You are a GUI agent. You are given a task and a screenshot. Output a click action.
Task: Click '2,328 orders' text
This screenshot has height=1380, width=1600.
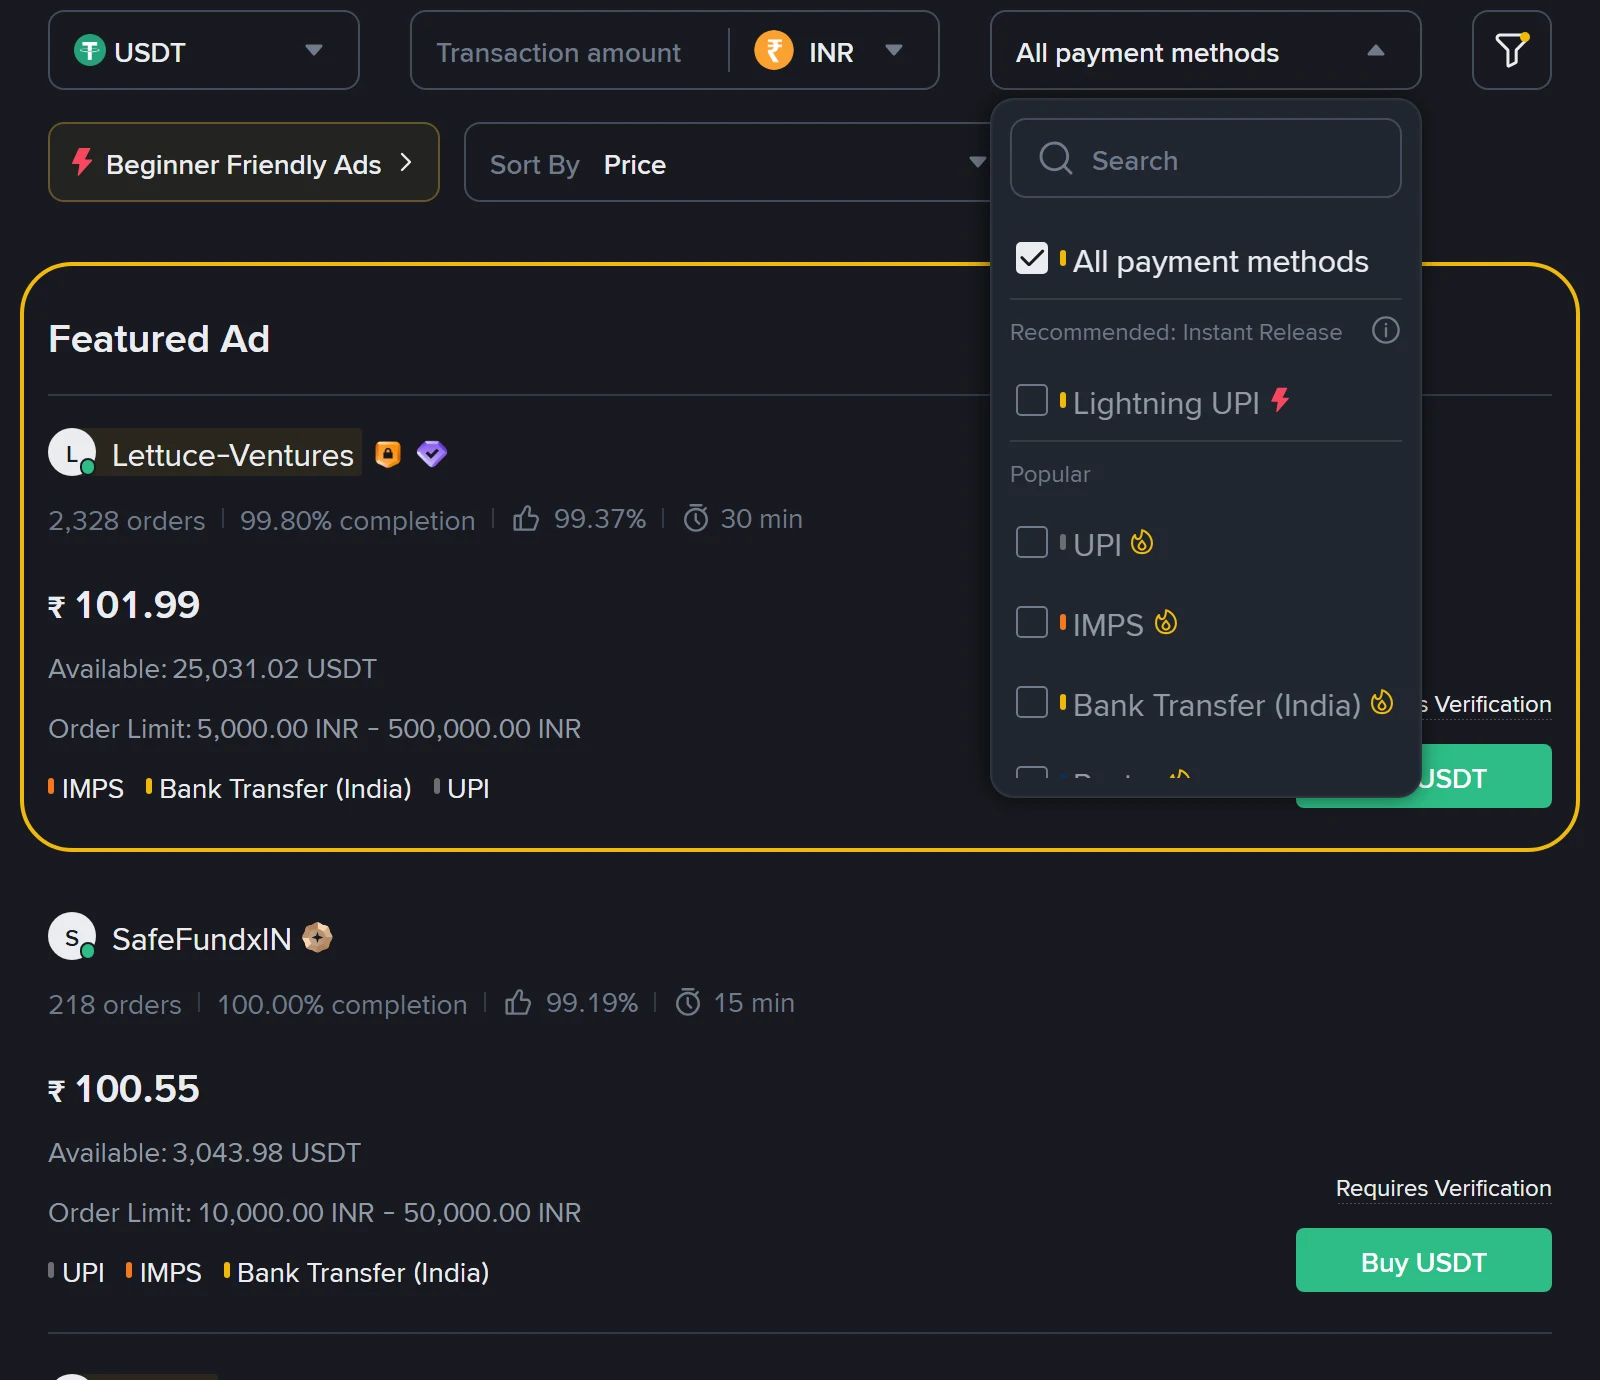click(x=127, y=520)
